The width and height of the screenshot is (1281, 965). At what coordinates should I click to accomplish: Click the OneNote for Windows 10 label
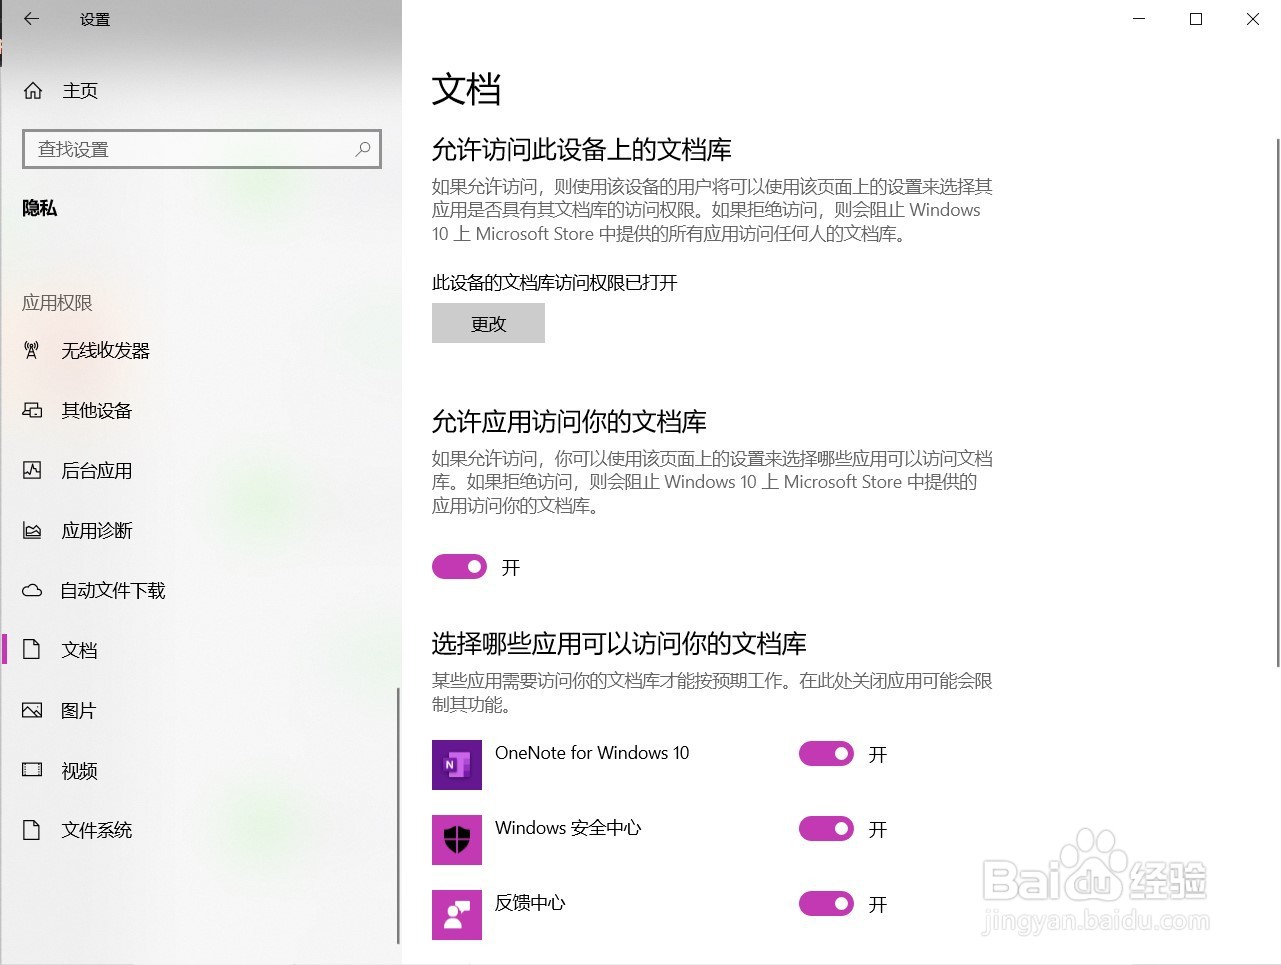pyautogui.click(x=592, y=753)
